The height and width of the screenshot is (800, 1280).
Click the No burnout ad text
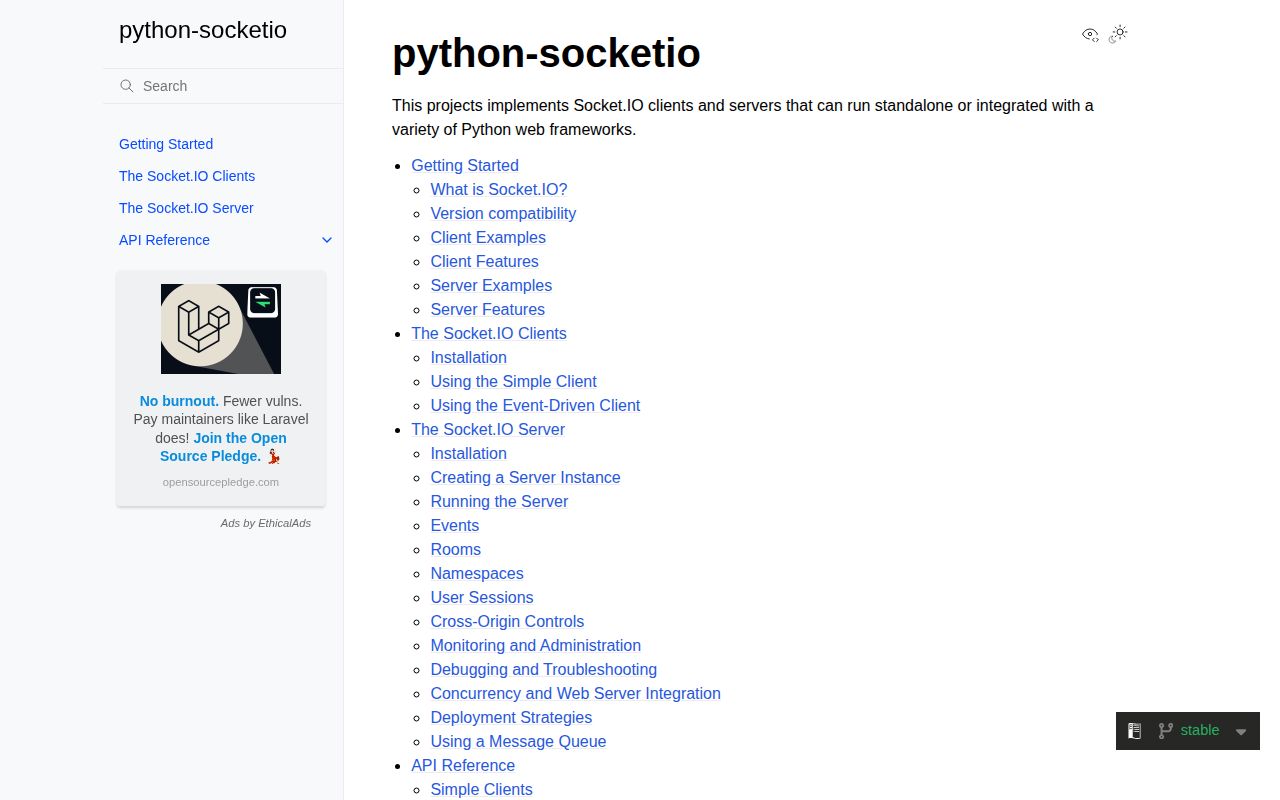(179, 401)
